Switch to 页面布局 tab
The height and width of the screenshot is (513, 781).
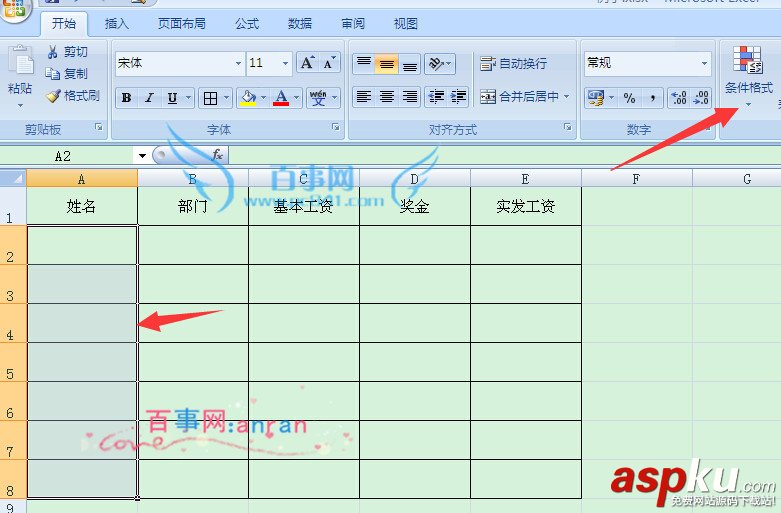coord(182,23)
